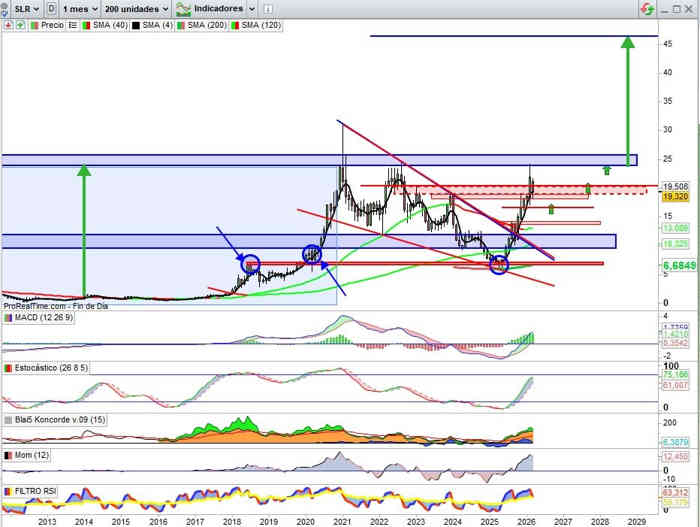Click the arrow next to Indicadores
700x527 pixels.
[251, 8]
